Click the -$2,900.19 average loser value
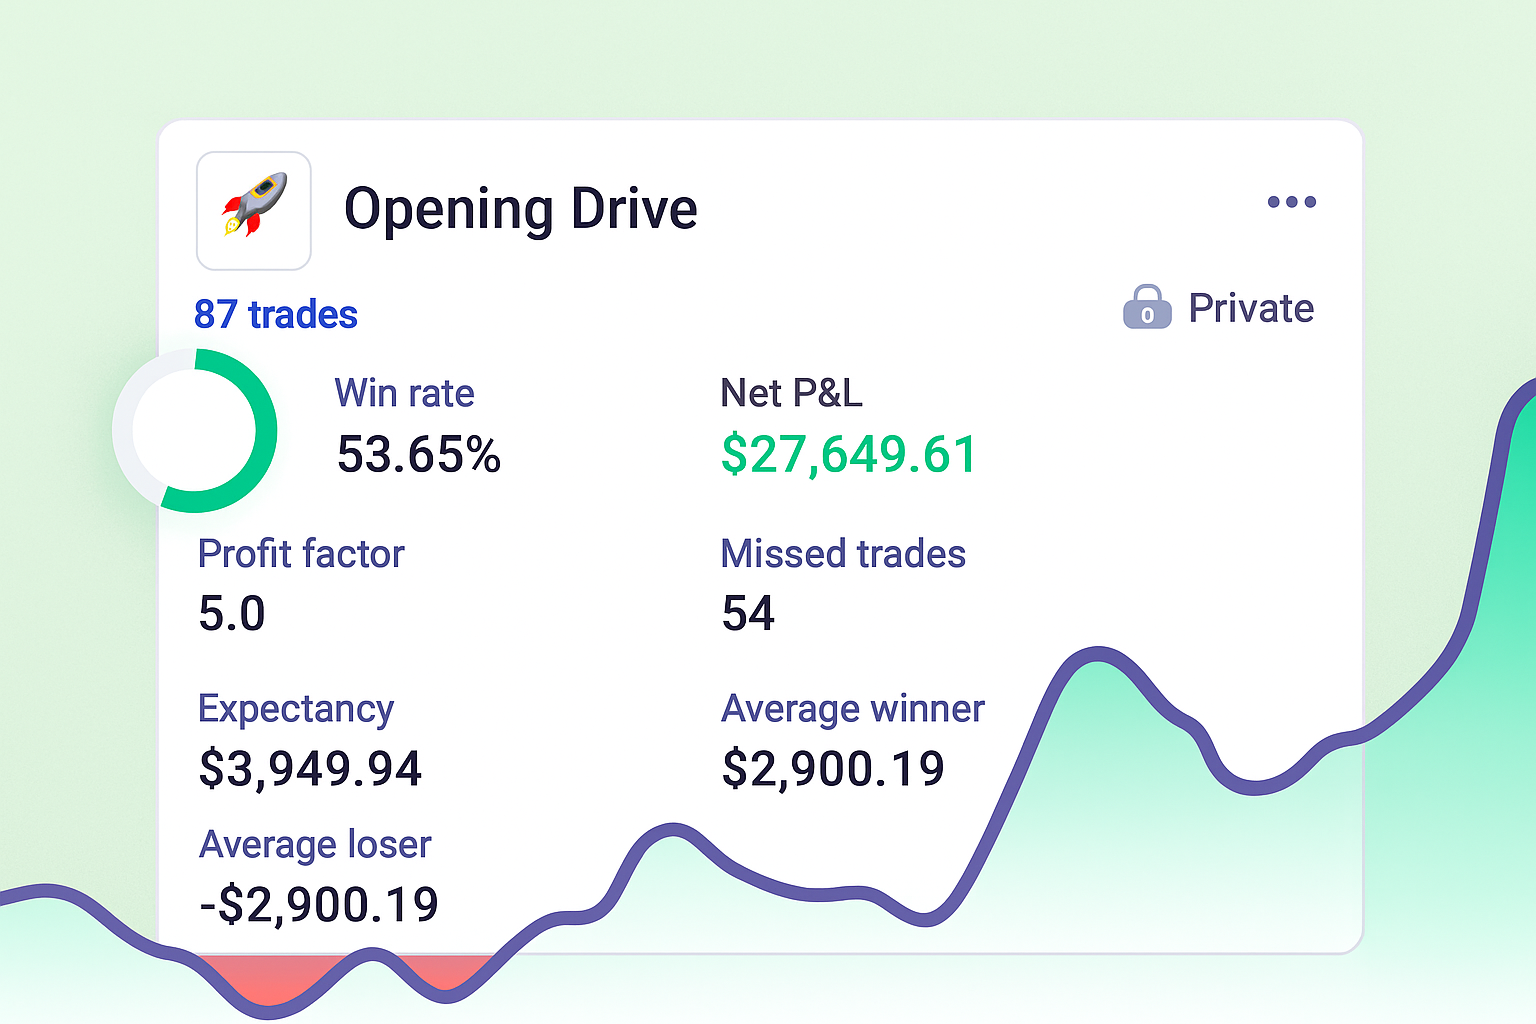 click(x=319, y=905)
